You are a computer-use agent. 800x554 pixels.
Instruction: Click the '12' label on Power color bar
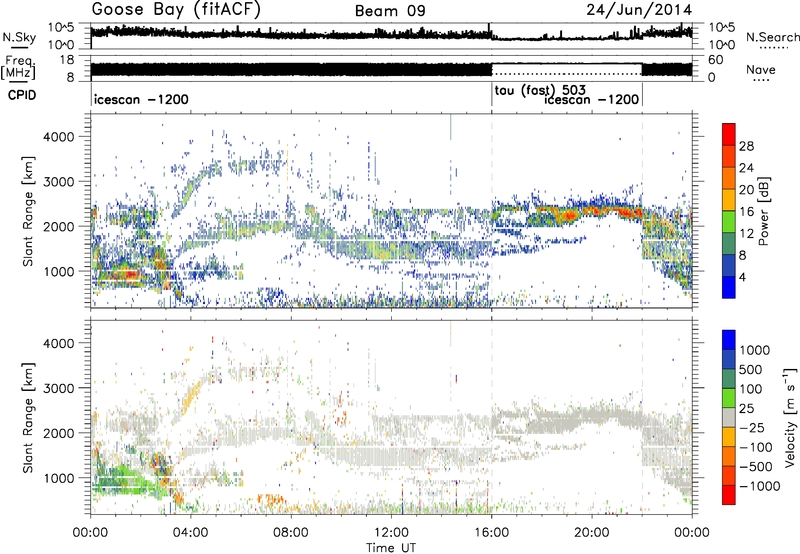coord(746,234)
